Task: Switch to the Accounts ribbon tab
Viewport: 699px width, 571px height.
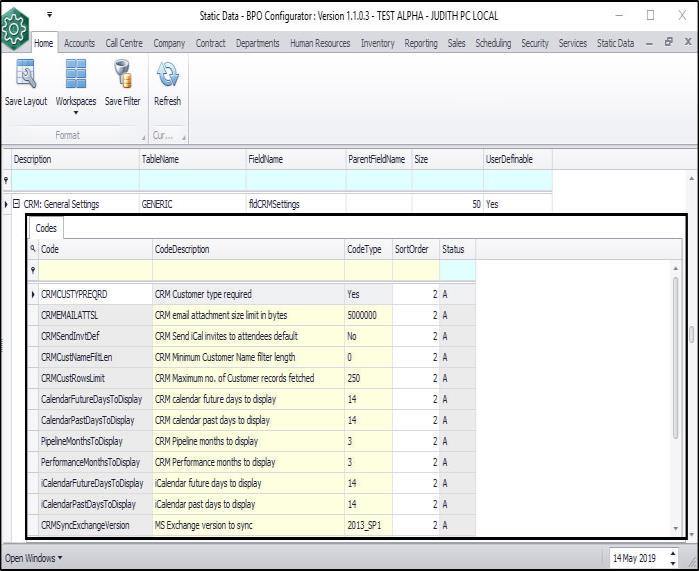Action: tap(80, 44)
